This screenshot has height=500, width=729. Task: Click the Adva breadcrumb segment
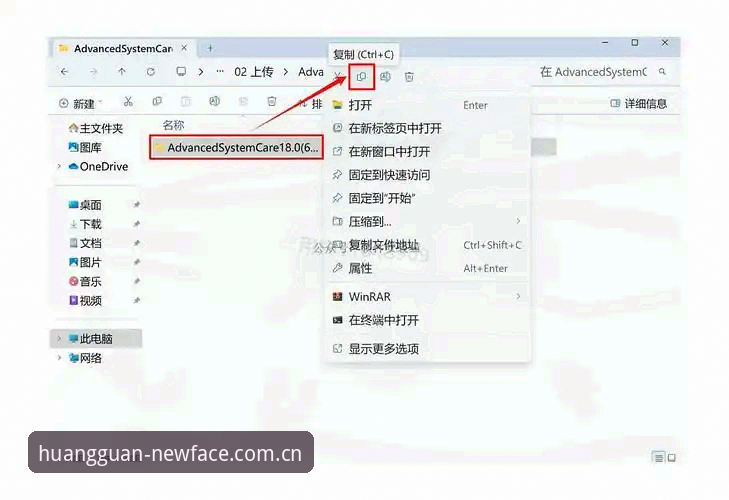tap(311, 72)
